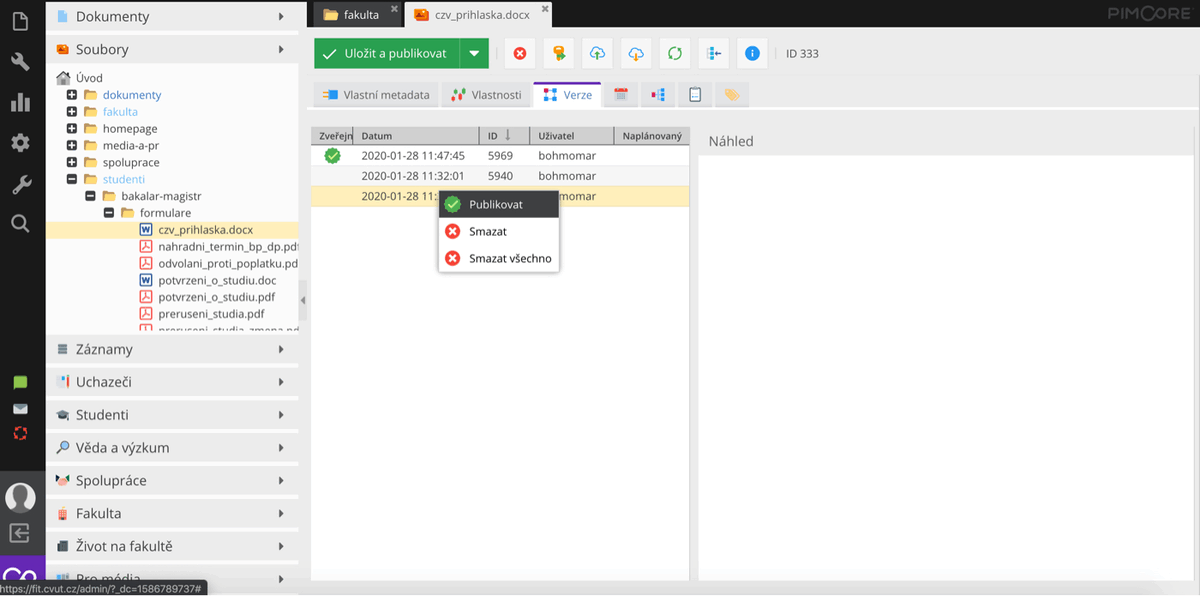
Task: Open the bar chart marketing sidebar icon
Action: (20, 103)
